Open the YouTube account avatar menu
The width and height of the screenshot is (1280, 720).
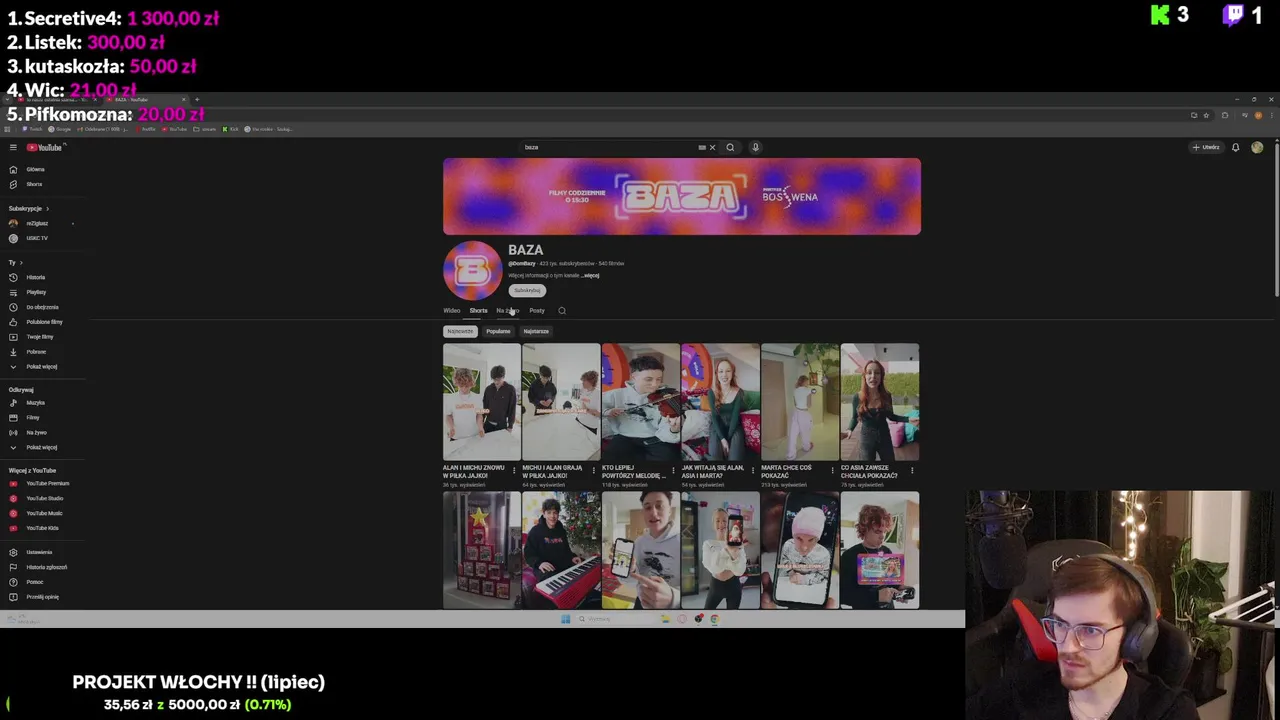coord(1257,147)
